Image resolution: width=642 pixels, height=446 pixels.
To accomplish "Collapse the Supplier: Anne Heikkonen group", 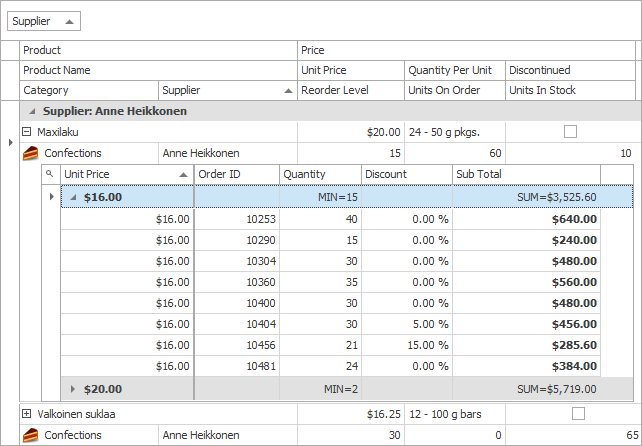I will click(32, 111).
